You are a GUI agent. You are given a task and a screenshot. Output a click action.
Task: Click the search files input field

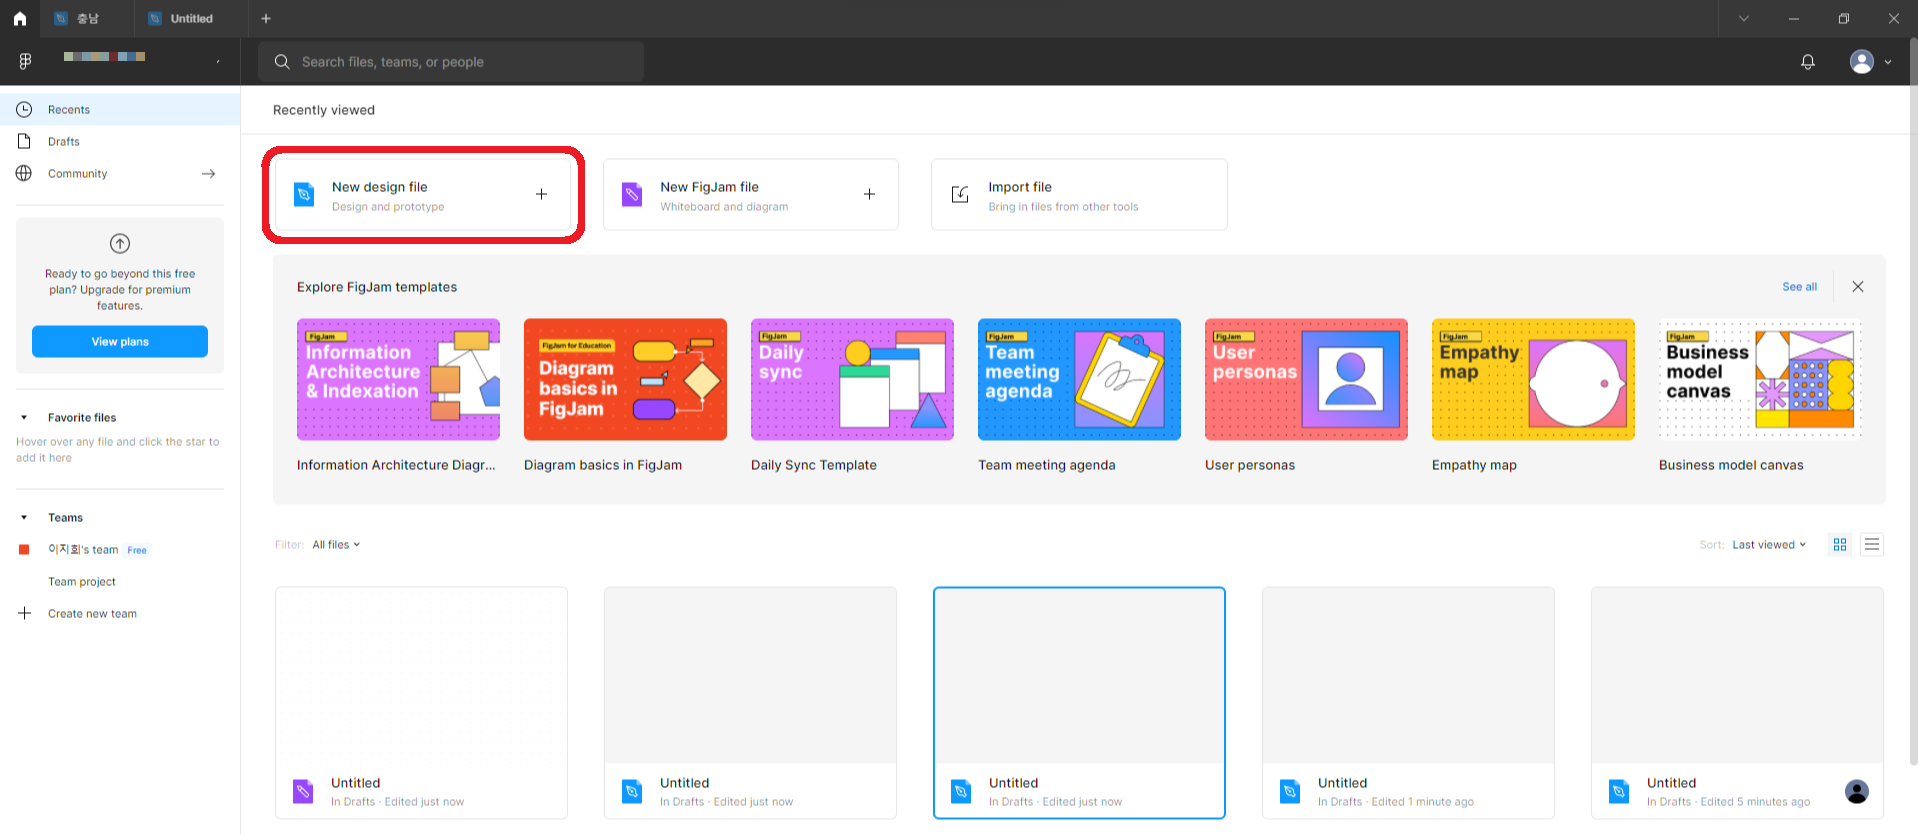pyautogui.click(x=451, y=61)
